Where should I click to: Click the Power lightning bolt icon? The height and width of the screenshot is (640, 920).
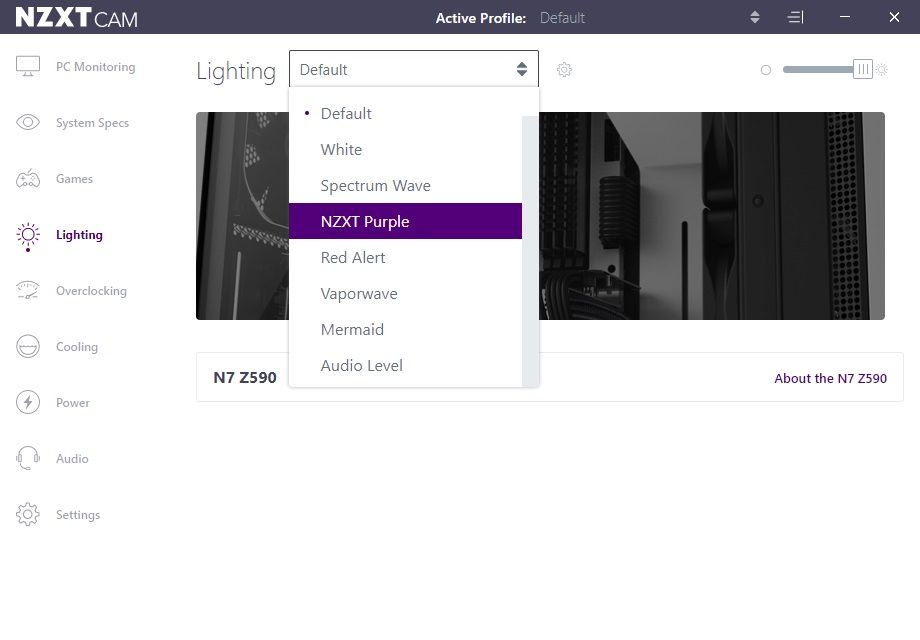tap(28, 402)
